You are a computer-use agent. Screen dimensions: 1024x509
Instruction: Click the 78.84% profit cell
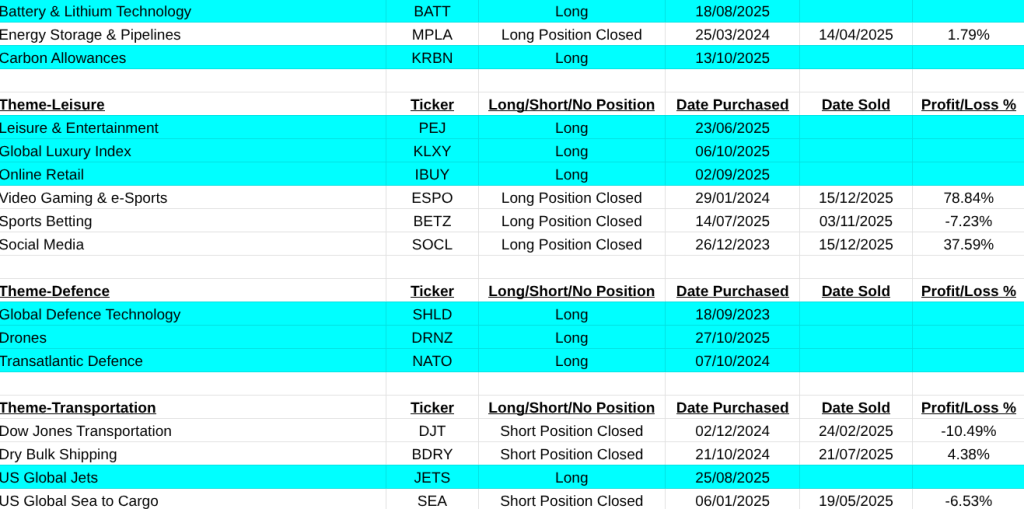968,198
